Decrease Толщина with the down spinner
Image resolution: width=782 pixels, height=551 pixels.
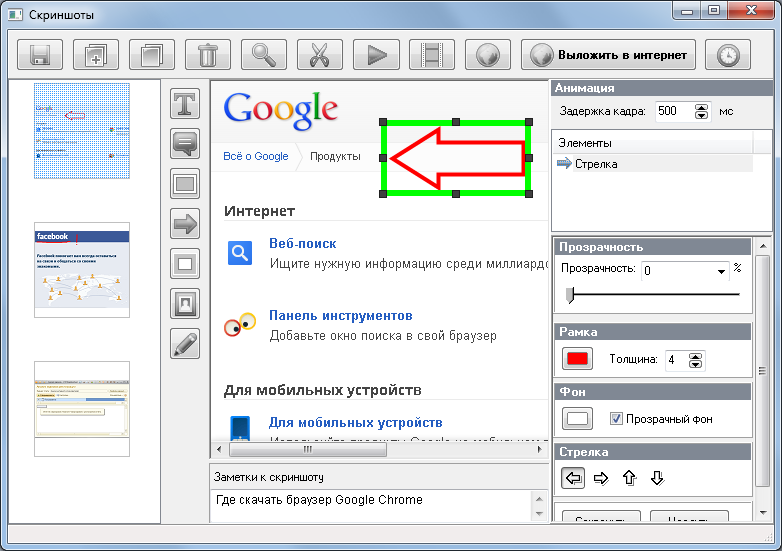[x=695, y=364]
